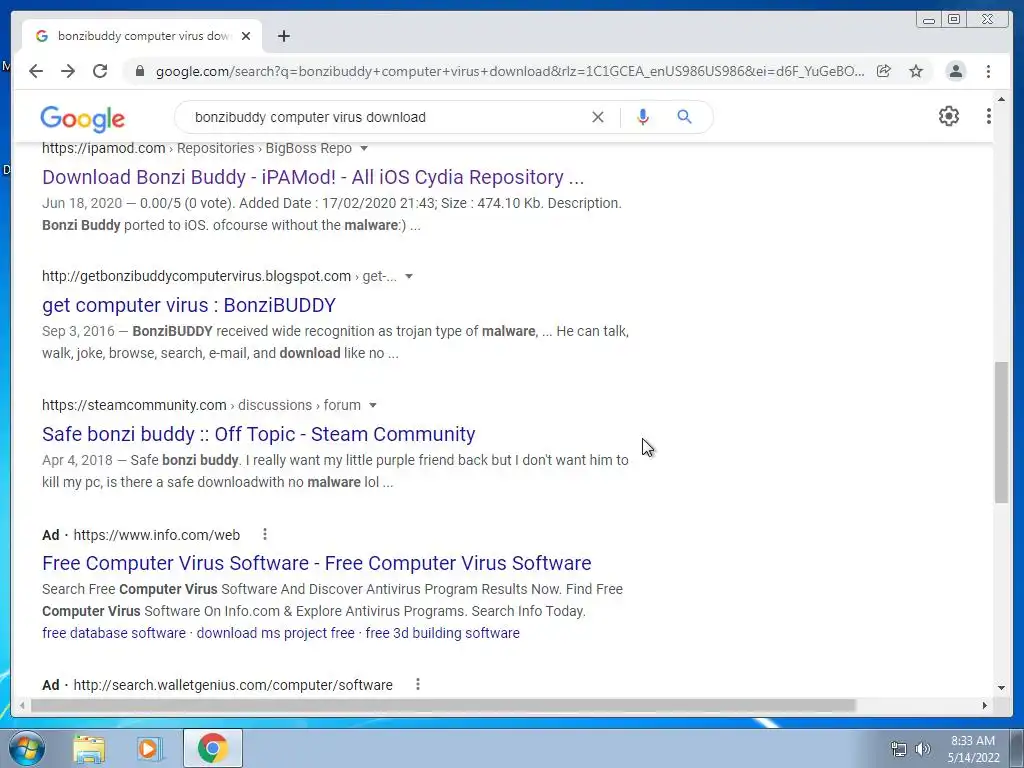The width and height of the screenshot is (1024, 768).
Task: Open Chrome's three-dot menu
Action: point(988,71)
